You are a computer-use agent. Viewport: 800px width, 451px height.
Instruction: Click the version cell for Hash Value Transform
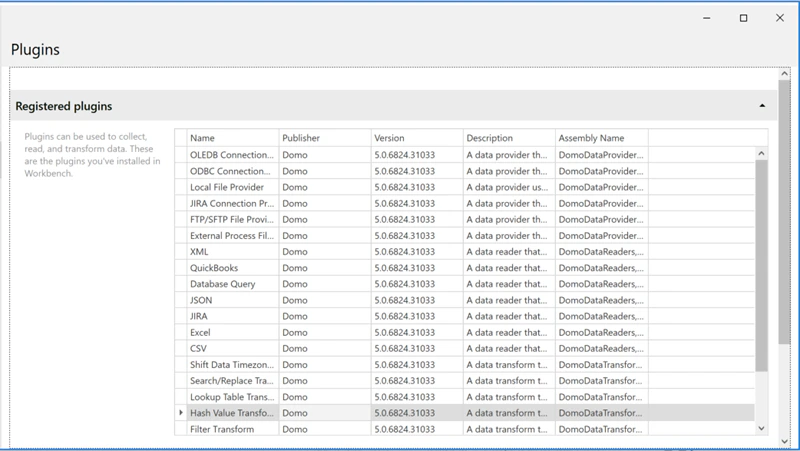pyautogui.click(x=417, y=413)
